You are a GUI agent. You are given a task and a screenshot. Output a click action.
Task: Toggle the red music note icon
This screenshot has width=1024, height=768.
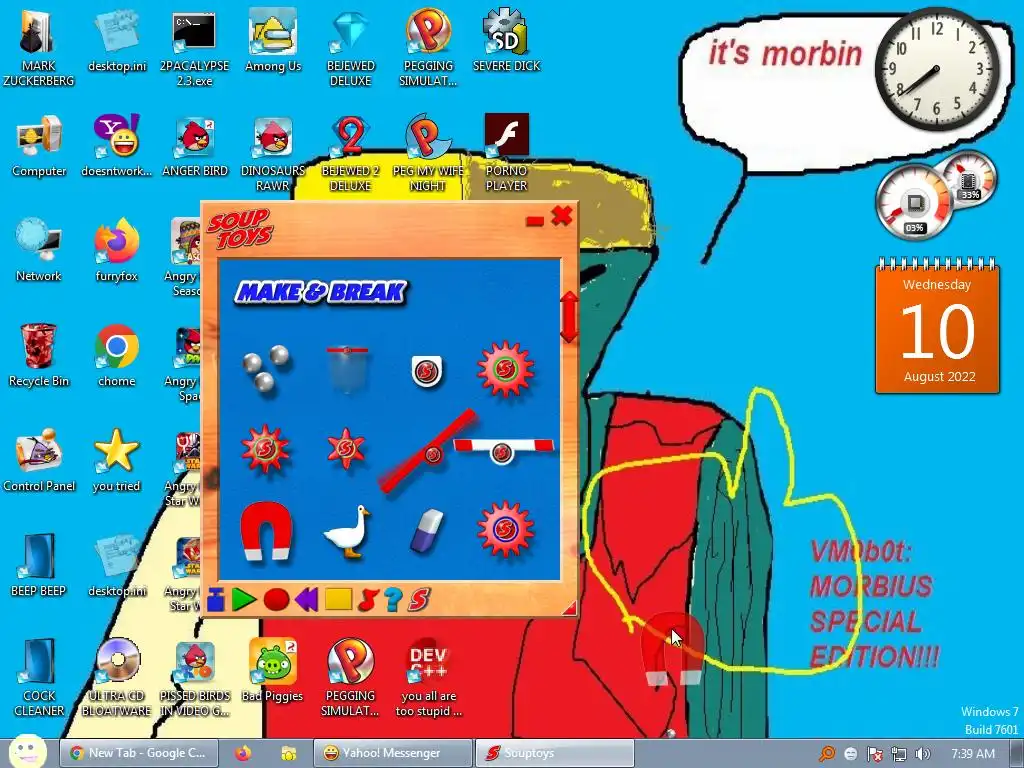point(368,600)
